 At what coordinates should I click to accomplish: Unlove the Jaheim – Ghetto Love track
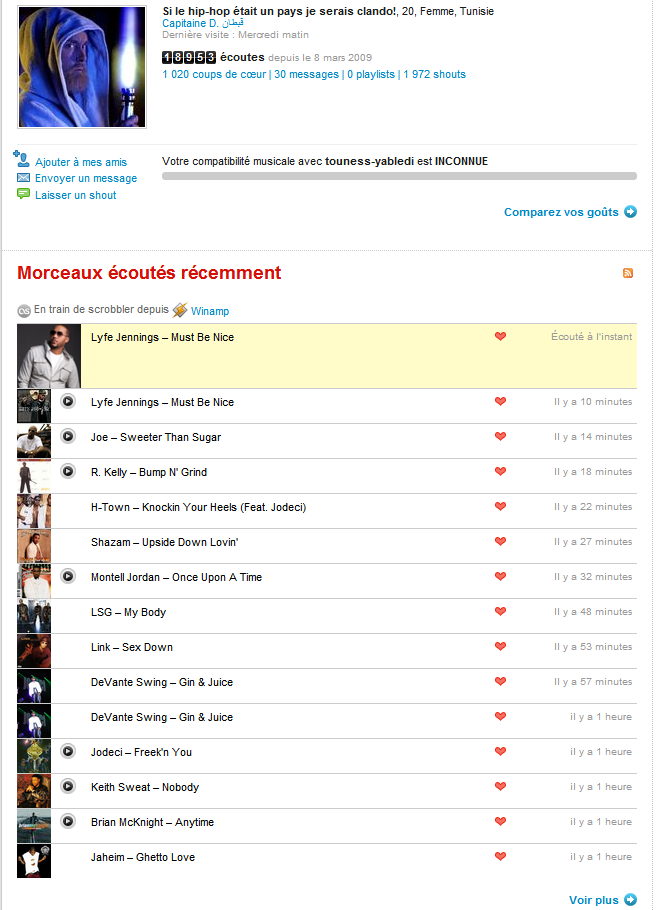coord(500,856)
